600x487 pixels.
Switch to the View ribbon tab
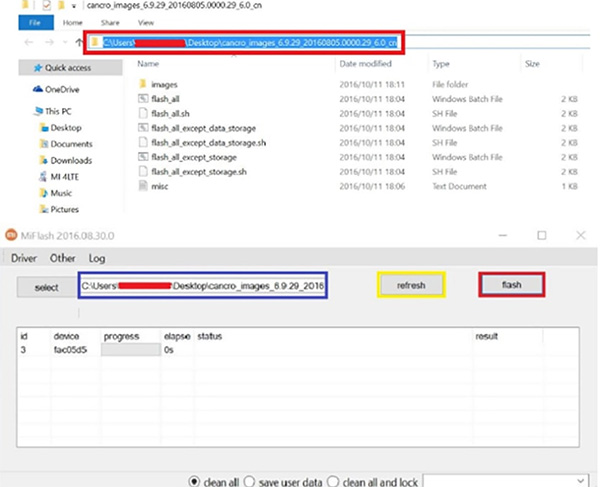tap(145, 20)
